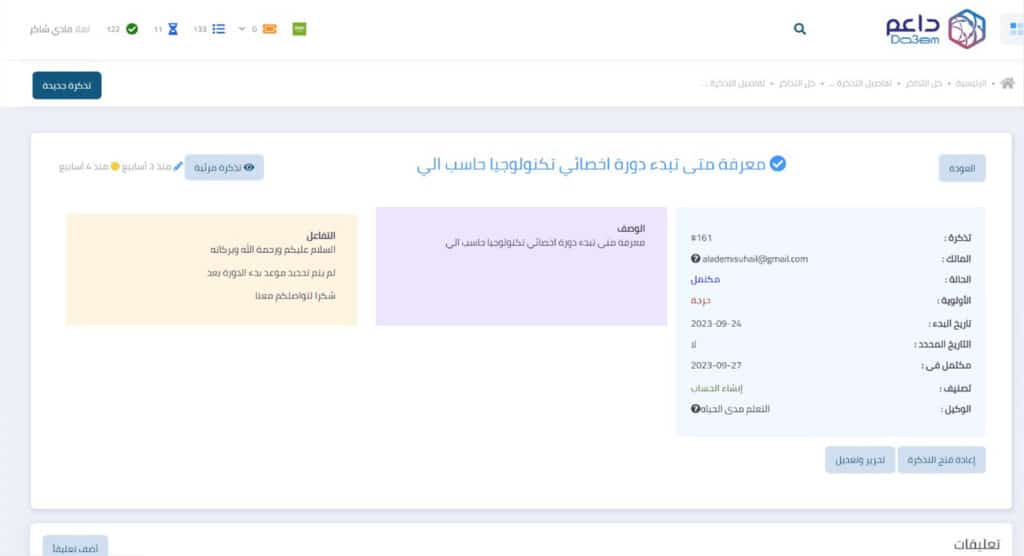Click the green ticket icon in header
1024x556 pixels.
click(299, 29)
